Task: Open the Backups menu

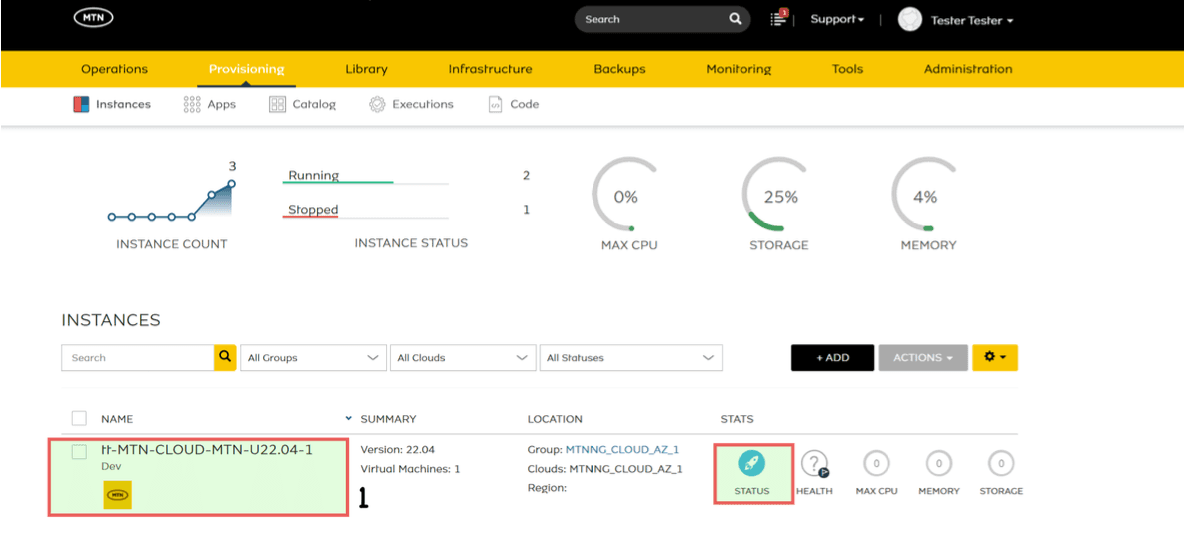Action: [x=619, y=69]
